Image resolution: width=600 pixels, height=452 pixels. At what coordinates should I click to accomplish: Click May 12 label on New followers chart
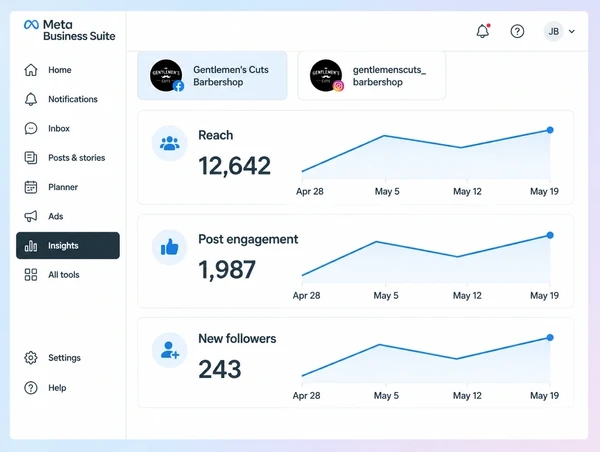point(467,395)
